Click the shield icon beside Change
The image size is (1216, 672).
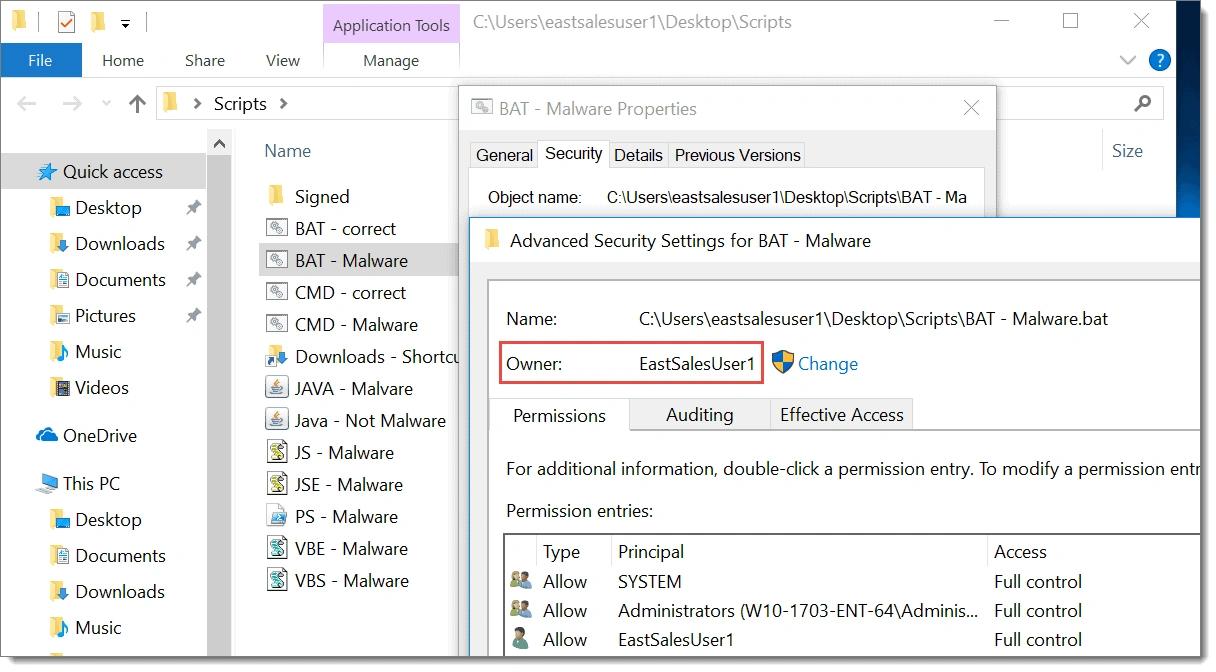tap(783, 362)
